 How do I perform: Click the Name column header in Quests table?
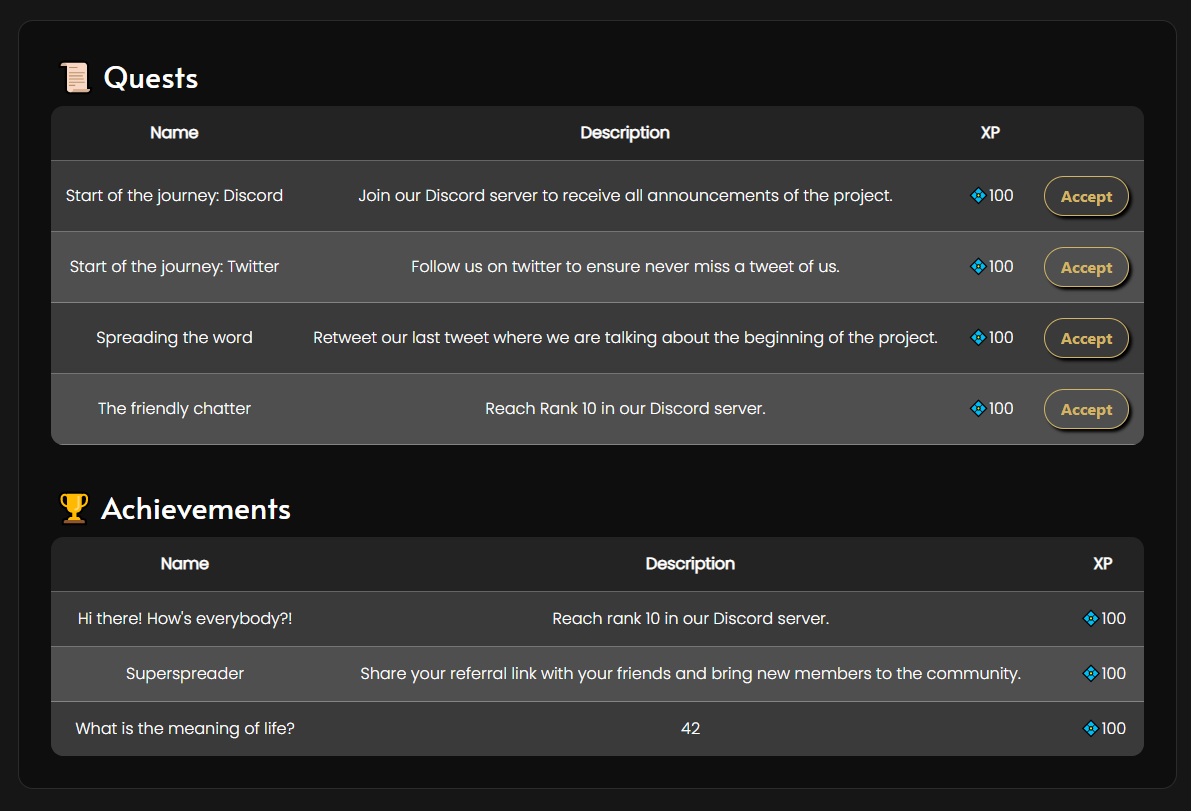174,132
